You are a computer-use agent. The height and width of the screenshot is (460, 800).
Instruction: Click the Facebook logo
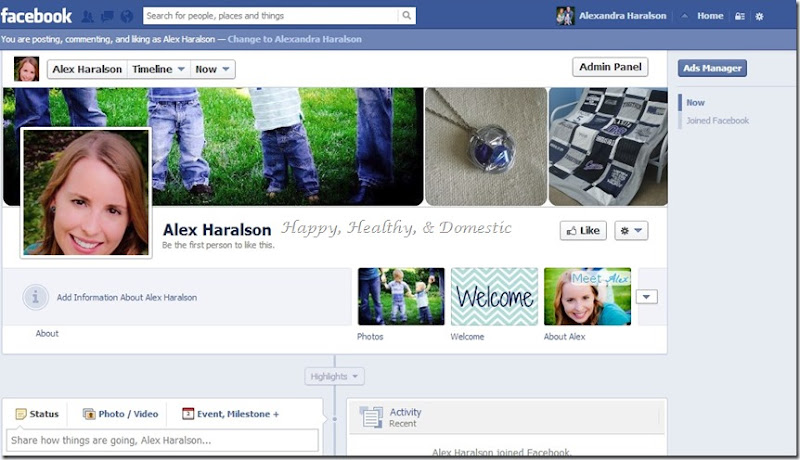pos(36,16)
